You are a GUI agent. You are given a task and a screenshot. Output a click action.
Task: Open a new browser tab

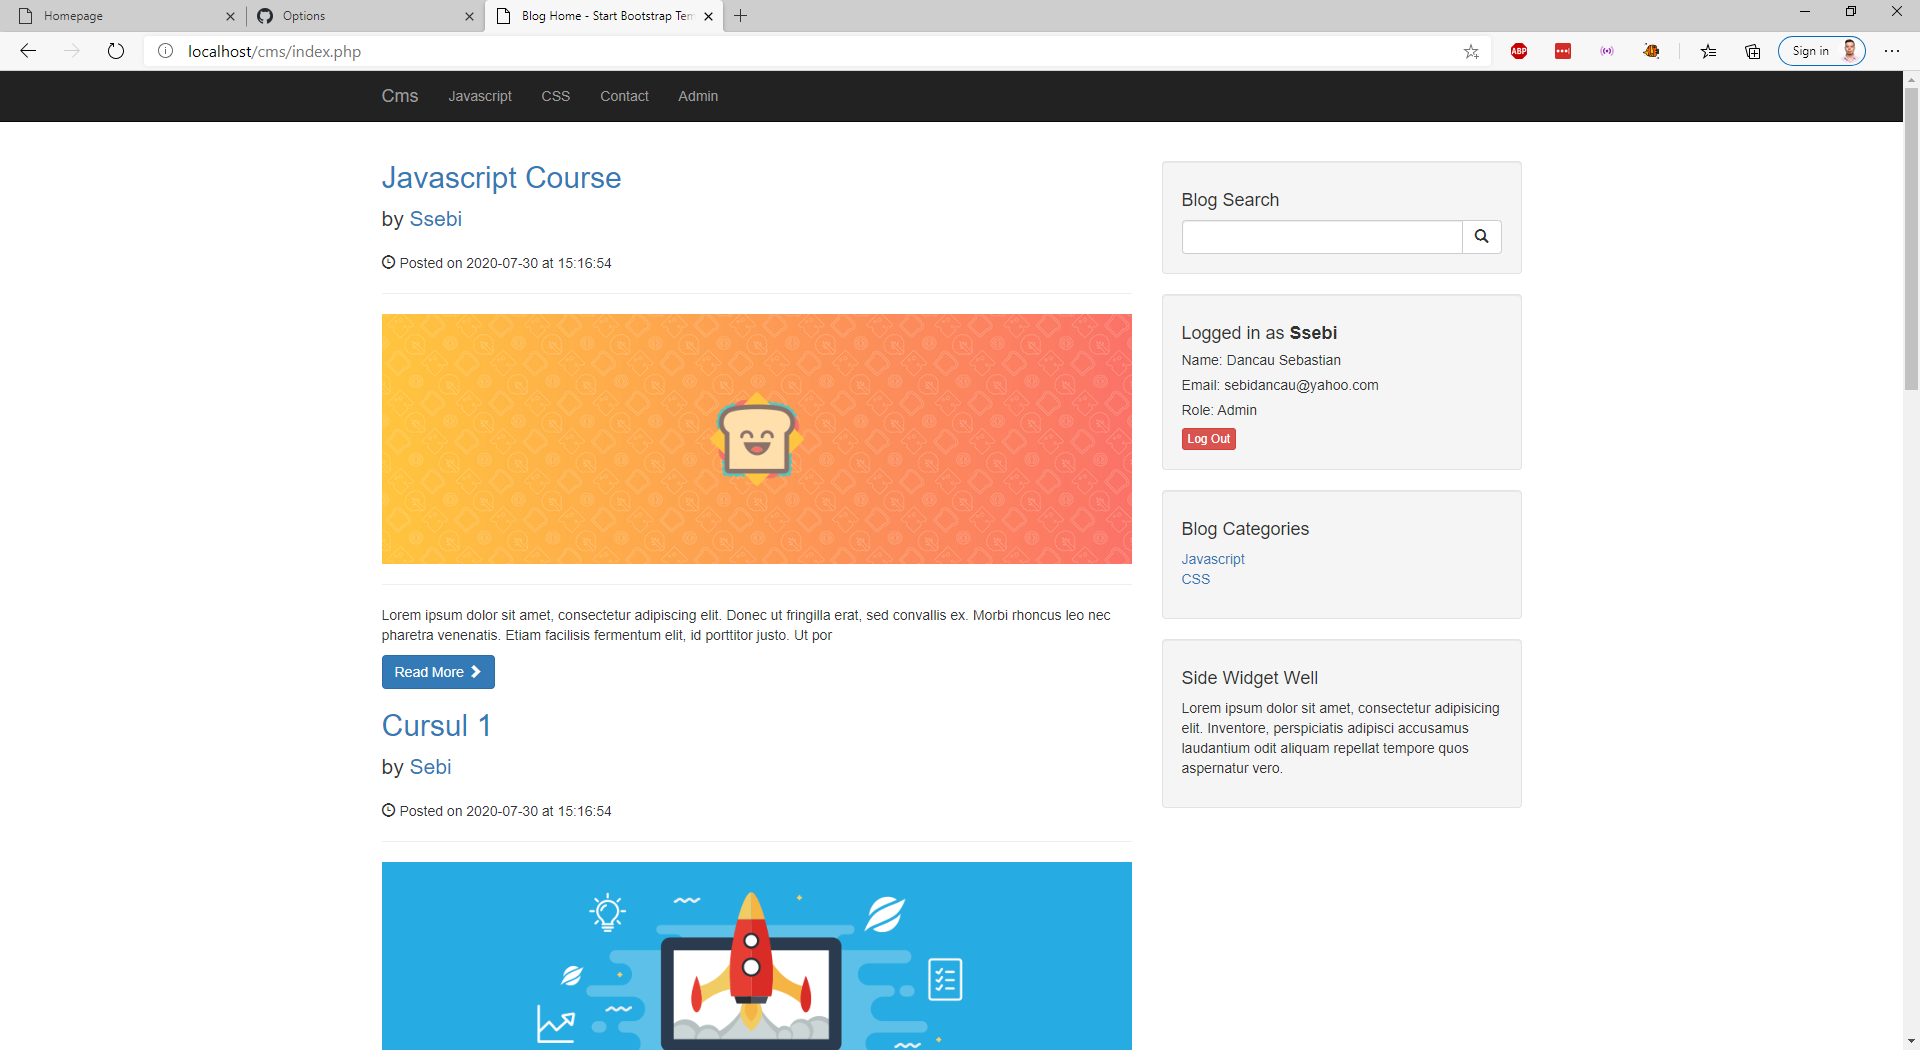click(x=740, y=16)
